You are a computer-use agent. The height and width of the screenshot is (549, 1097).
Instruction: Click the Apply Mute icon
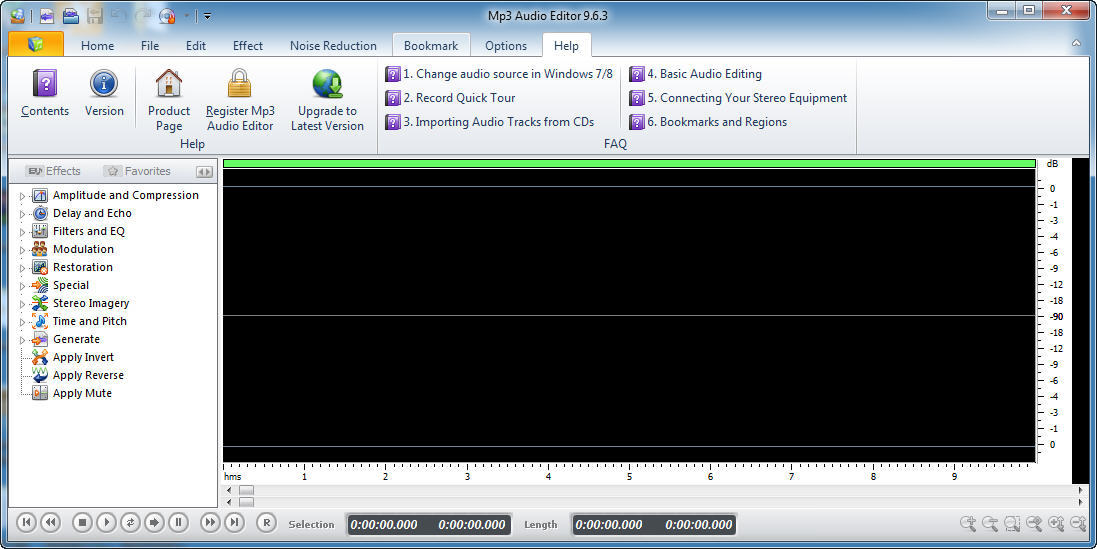click(40, 393)
